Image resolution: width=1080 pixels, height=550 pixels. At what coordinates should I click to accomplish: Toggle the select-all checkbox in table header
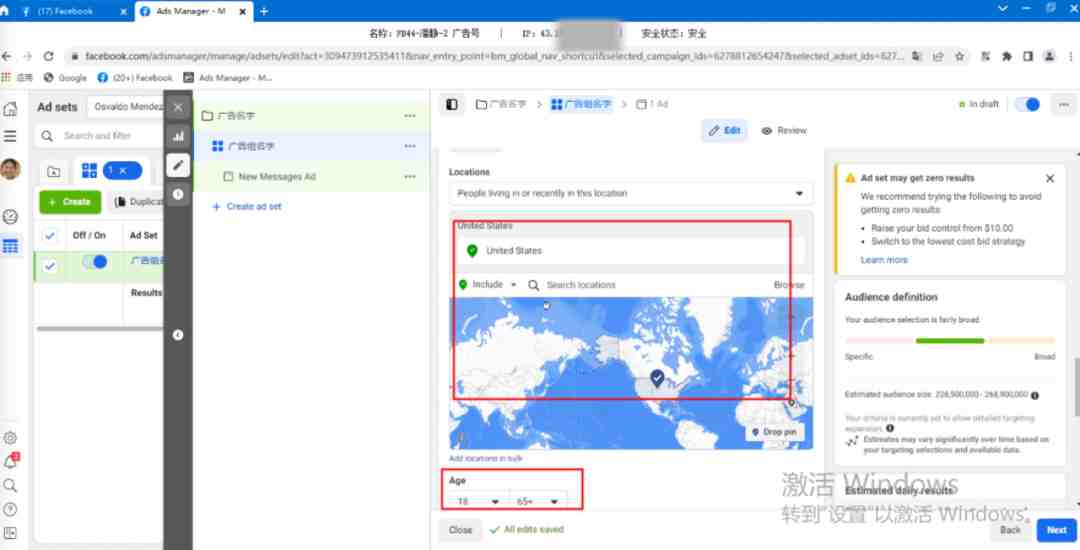50,236
